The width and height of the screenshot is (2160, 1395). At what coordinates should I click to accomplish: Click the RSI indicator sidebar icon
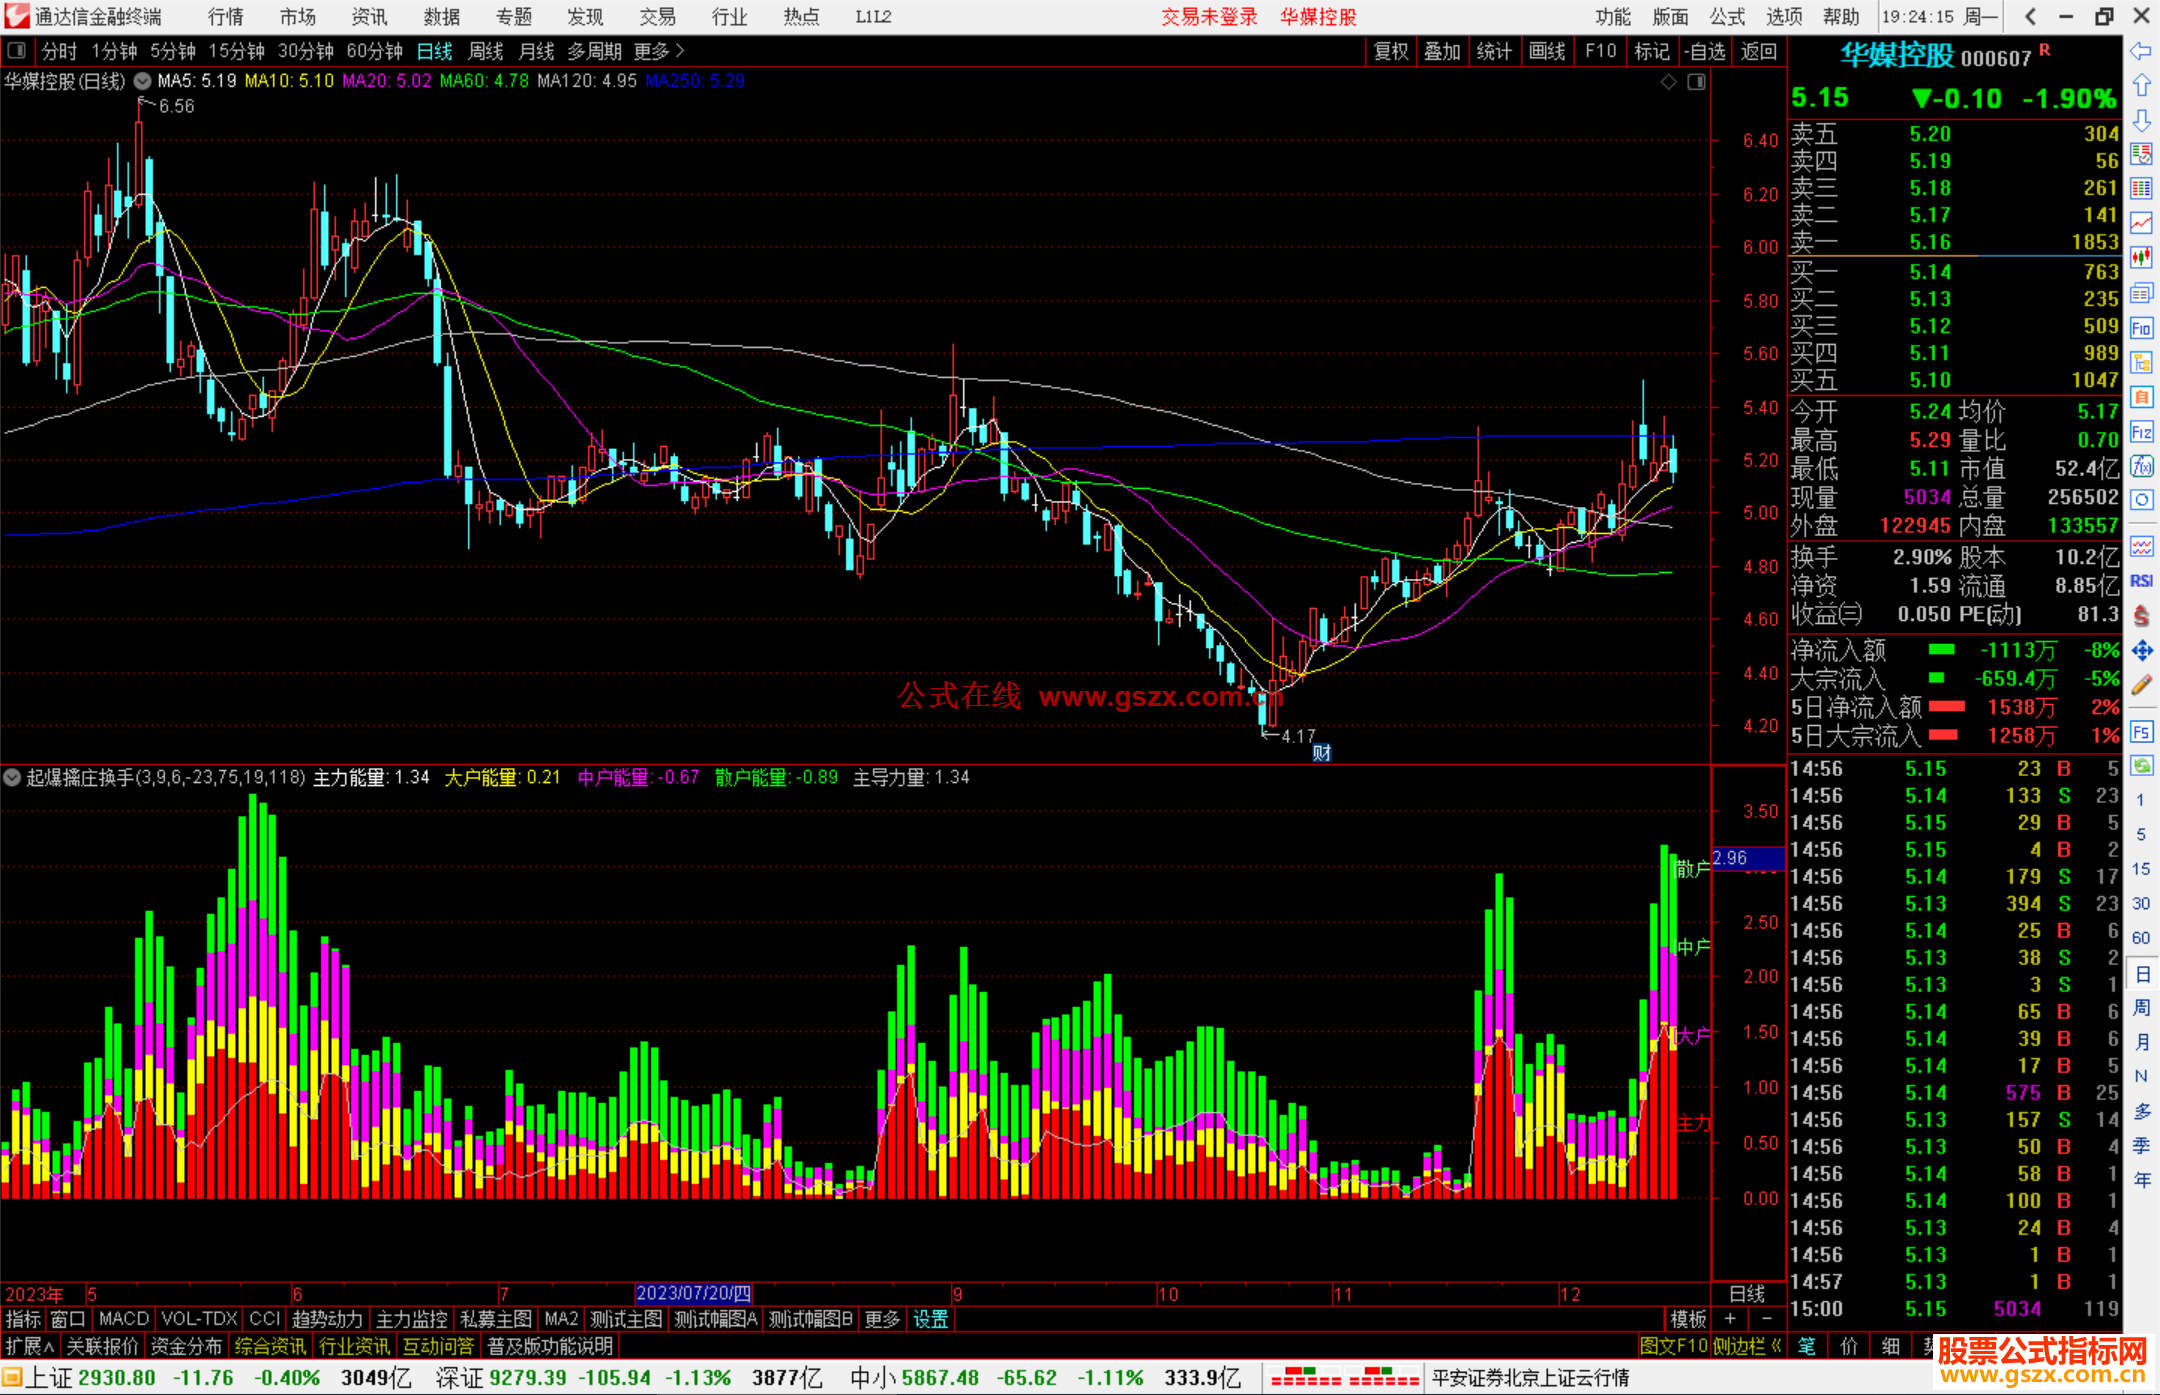[2141, 581]
